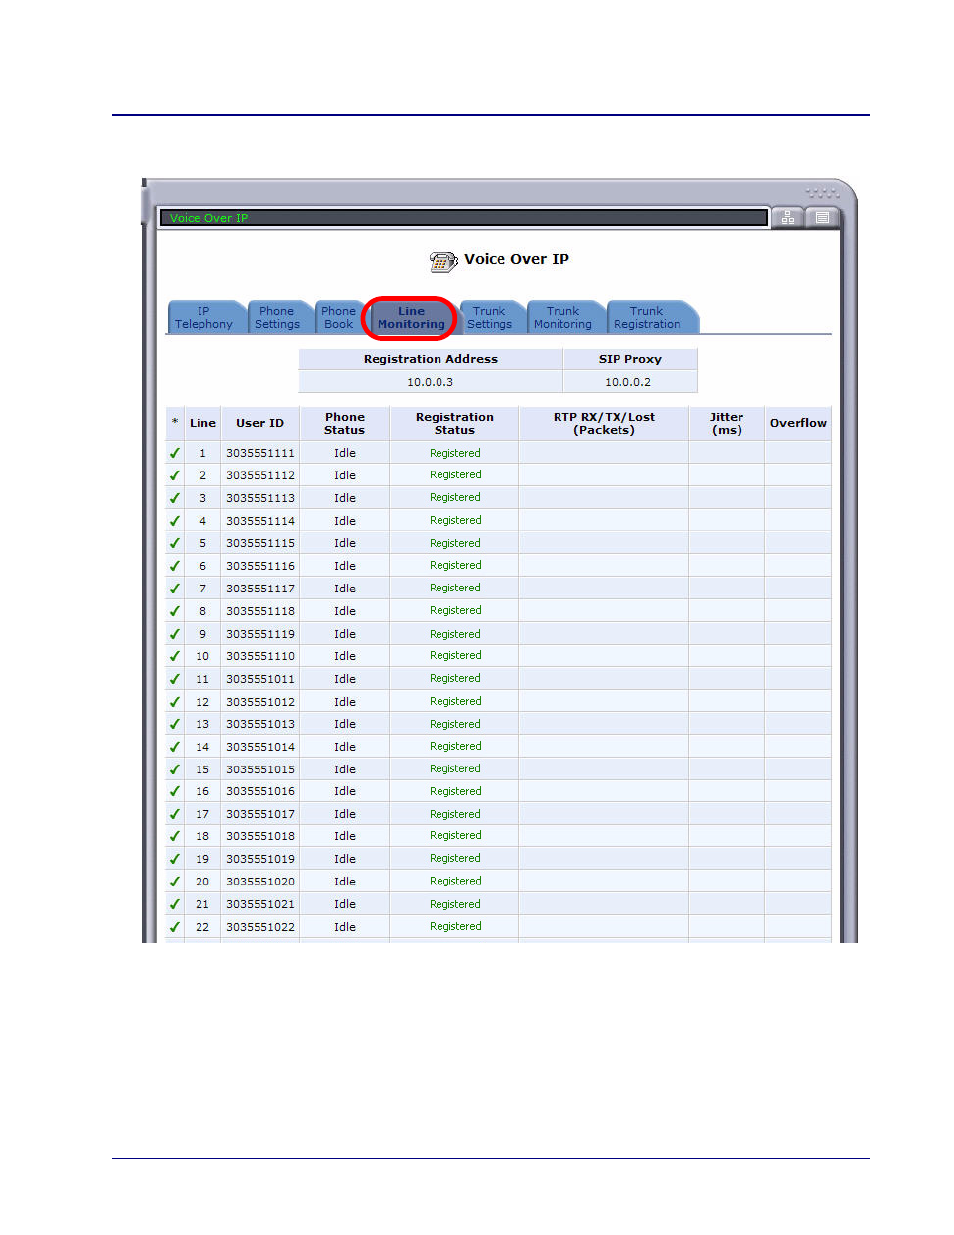The width and height of the screenshot is (954, 1235).
Task: Click the green check mark for line 11
Action: coord(175,679)
